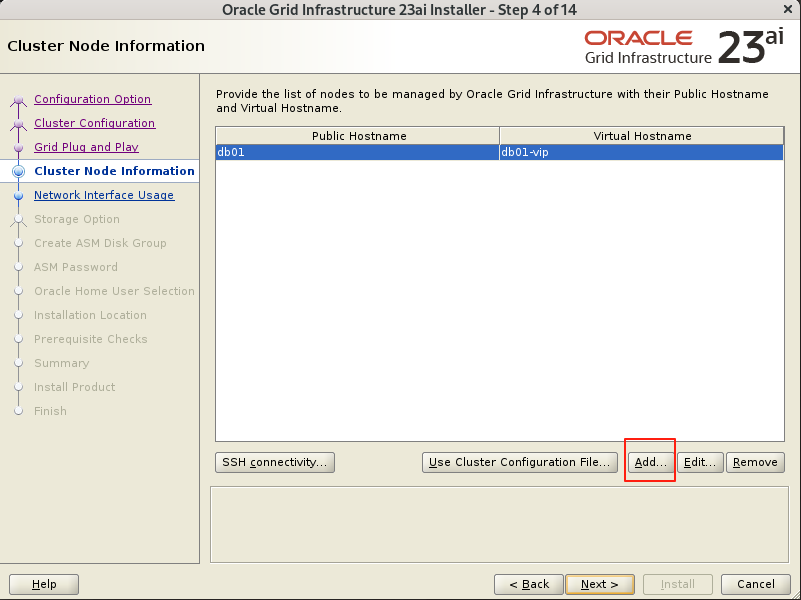This screenshot has width=801, height=600.
Task: Close the installer window
Action: coord(788,9)
